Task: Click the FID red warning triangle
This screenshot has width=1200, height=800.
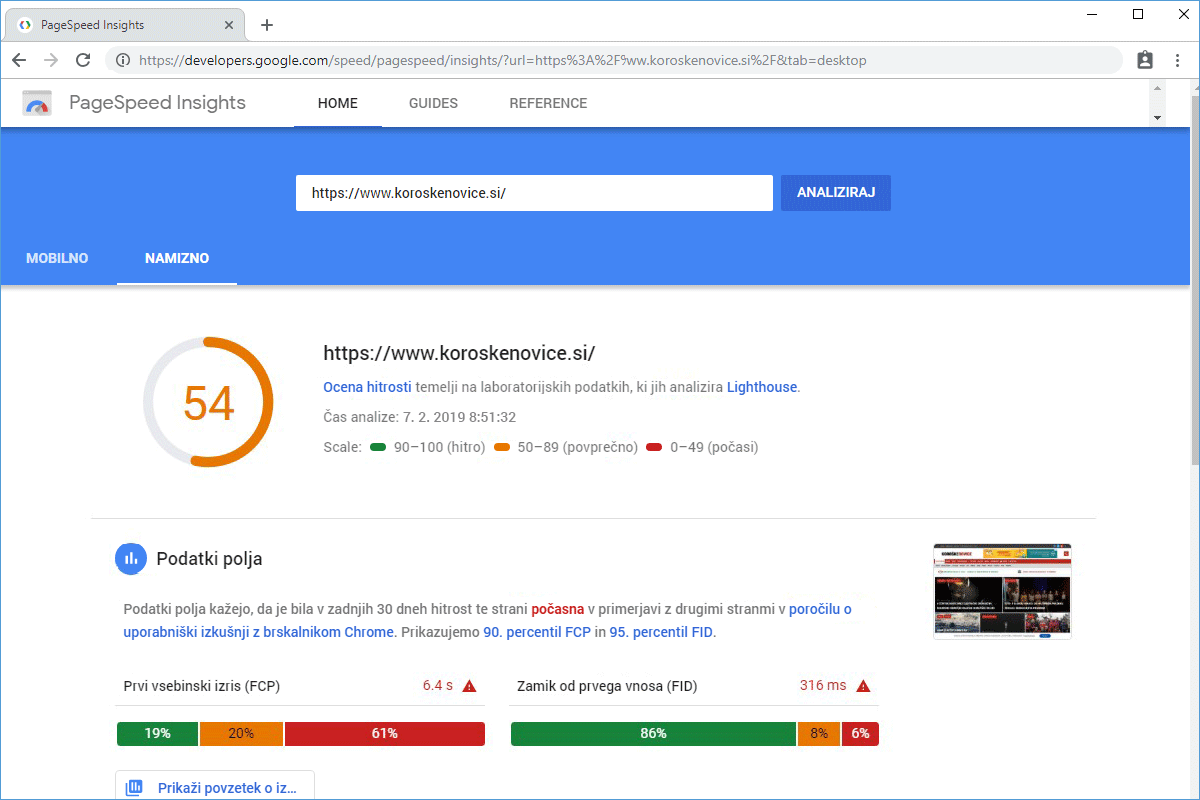Action: (x=864, y=686)
